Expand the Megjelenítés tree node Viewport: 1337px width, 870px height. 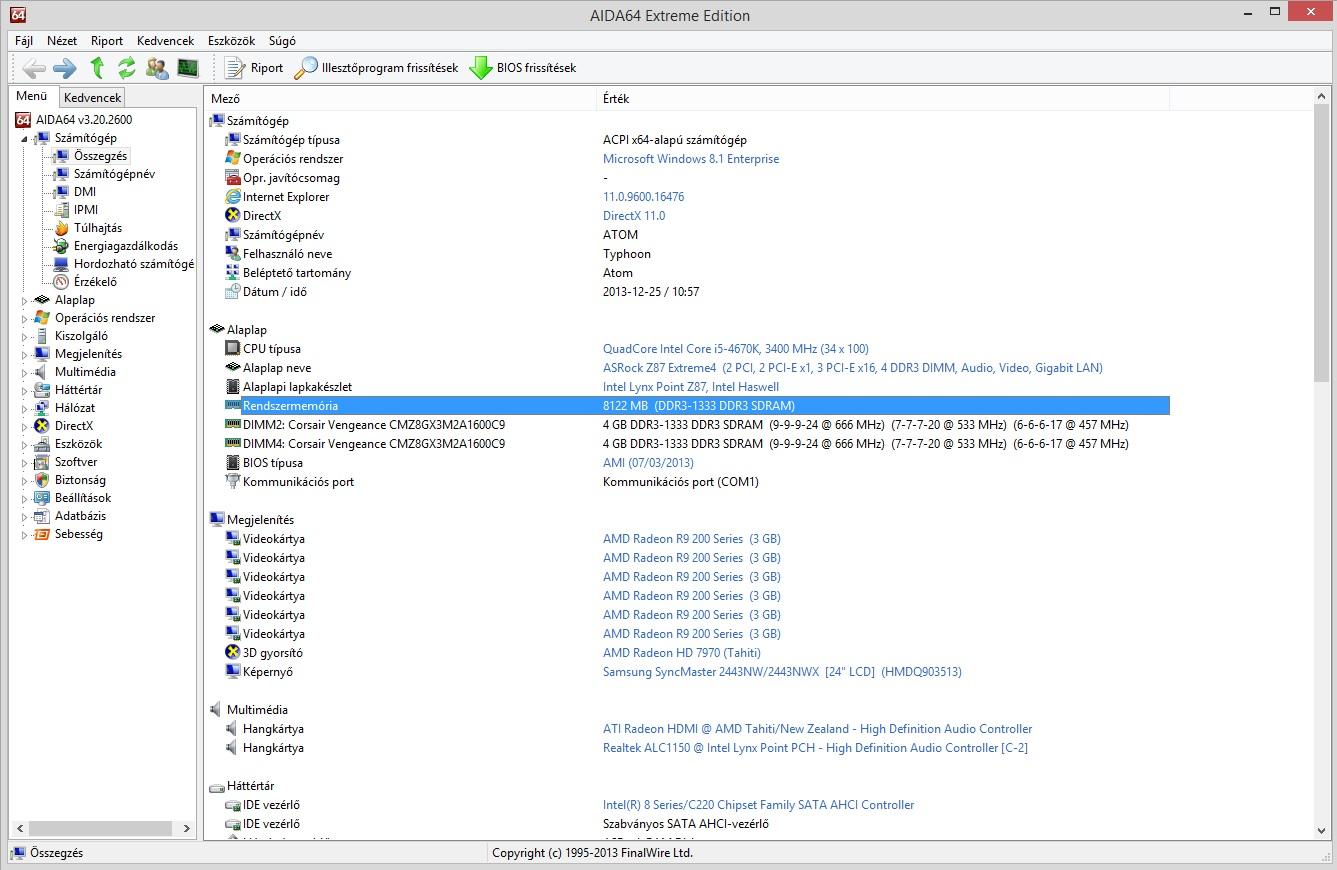pos(25,354)
